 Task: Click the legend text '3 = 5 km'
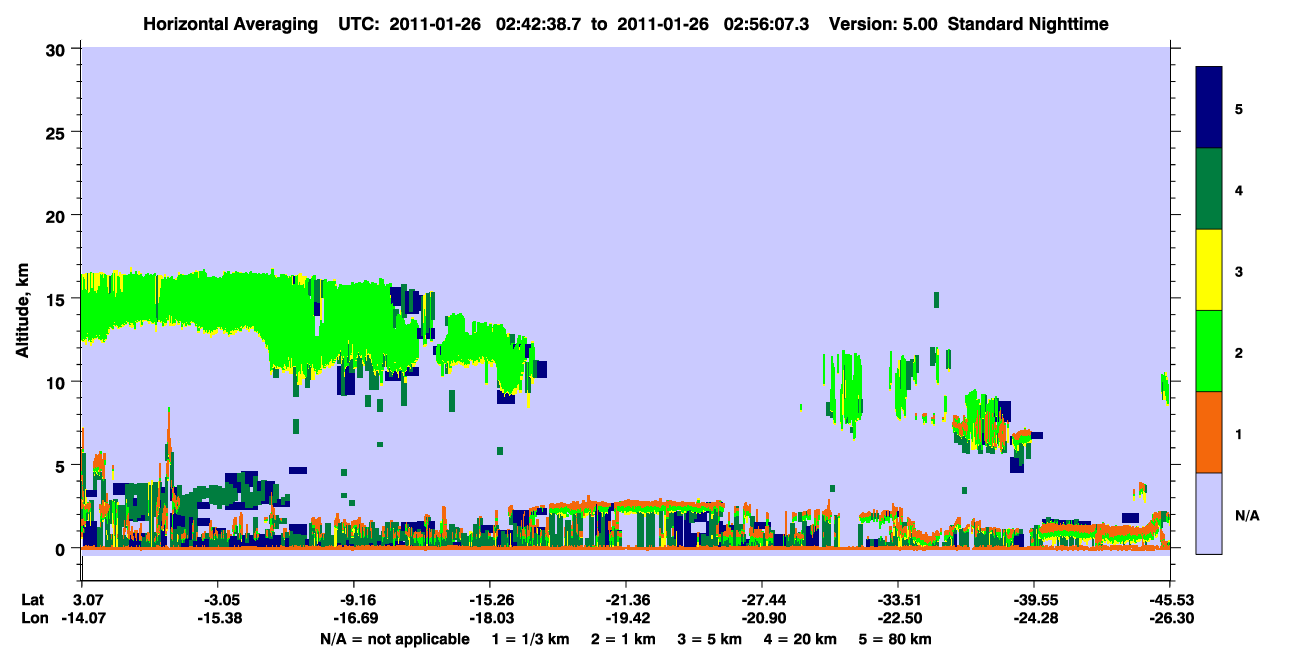point(711,639)
